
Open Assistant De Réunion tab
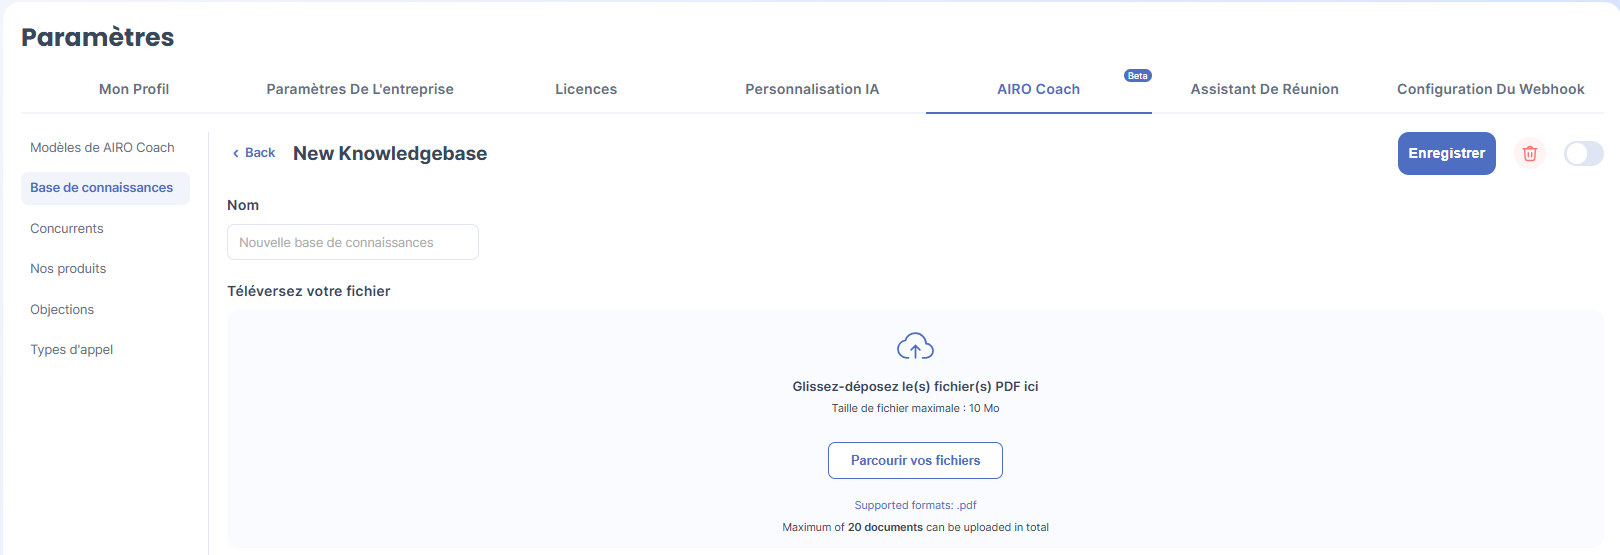[1264, 89]
